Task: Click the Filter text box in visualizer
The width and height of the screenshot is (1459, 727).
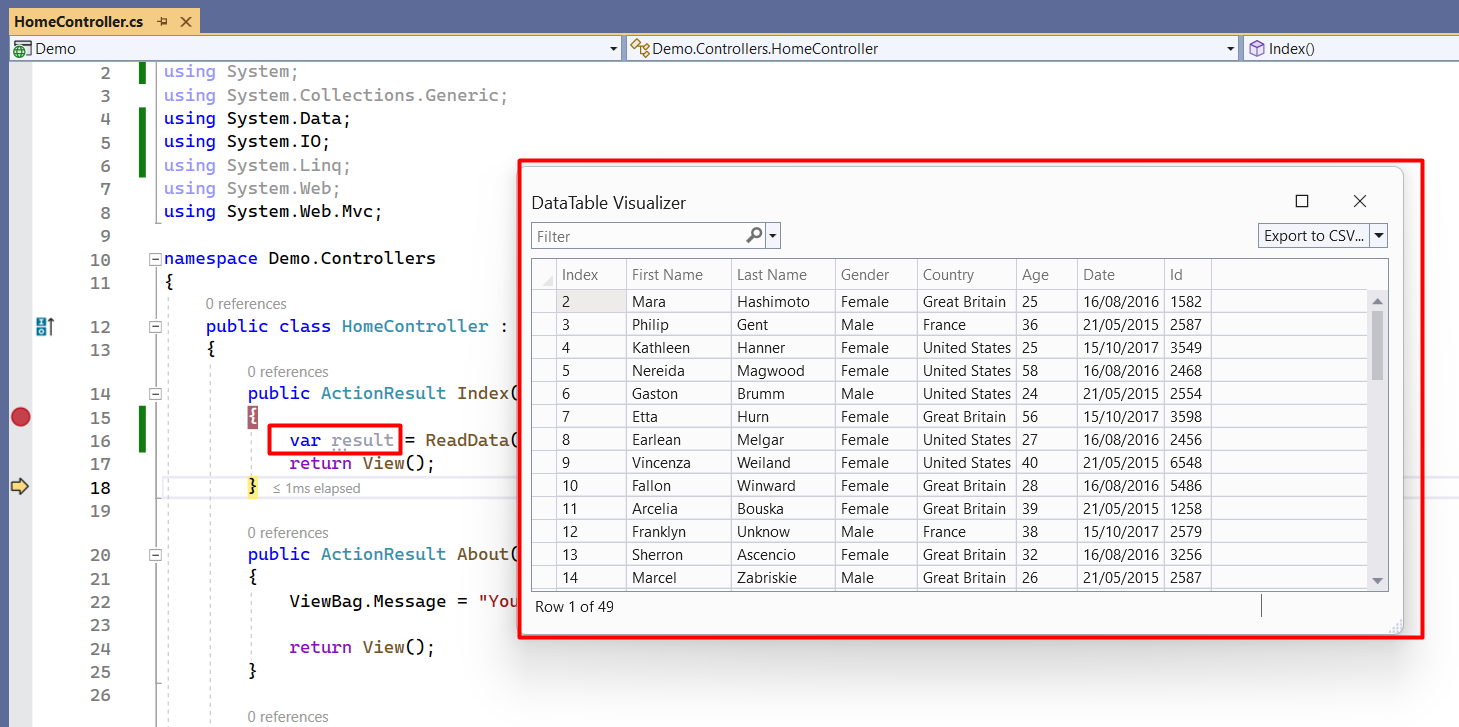Action: (x=638, y=237)
